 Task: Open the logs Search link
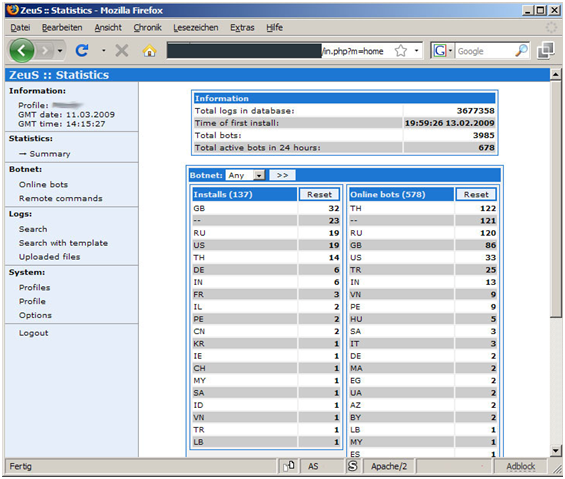click(33, 229)
